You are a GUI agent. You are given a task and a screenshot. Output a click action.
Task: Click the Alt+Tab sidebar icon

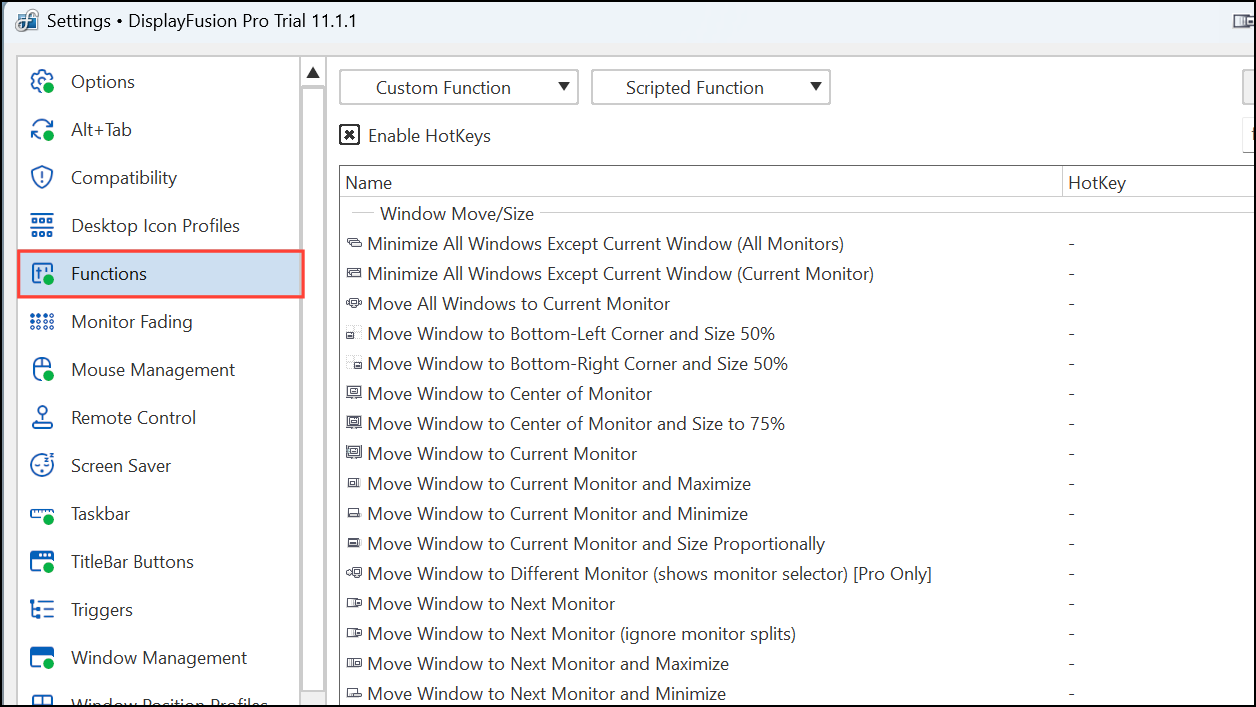42,130
